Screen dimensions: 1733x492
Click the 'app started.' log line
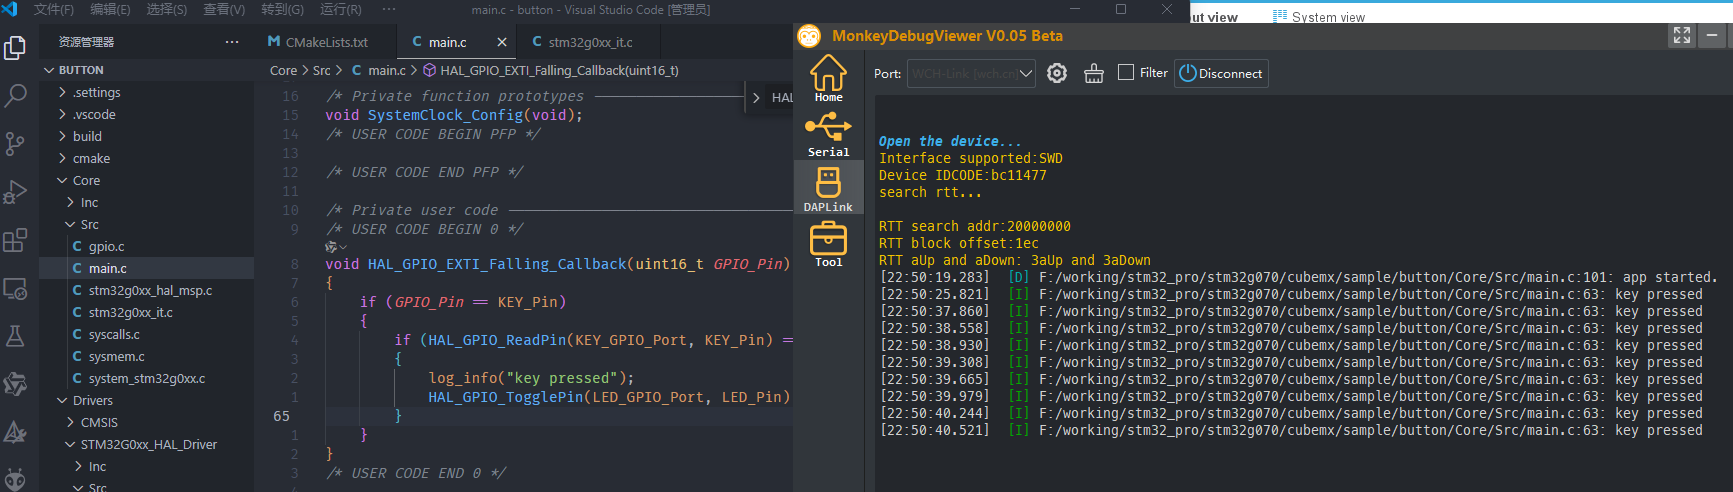click(1298, 277)
